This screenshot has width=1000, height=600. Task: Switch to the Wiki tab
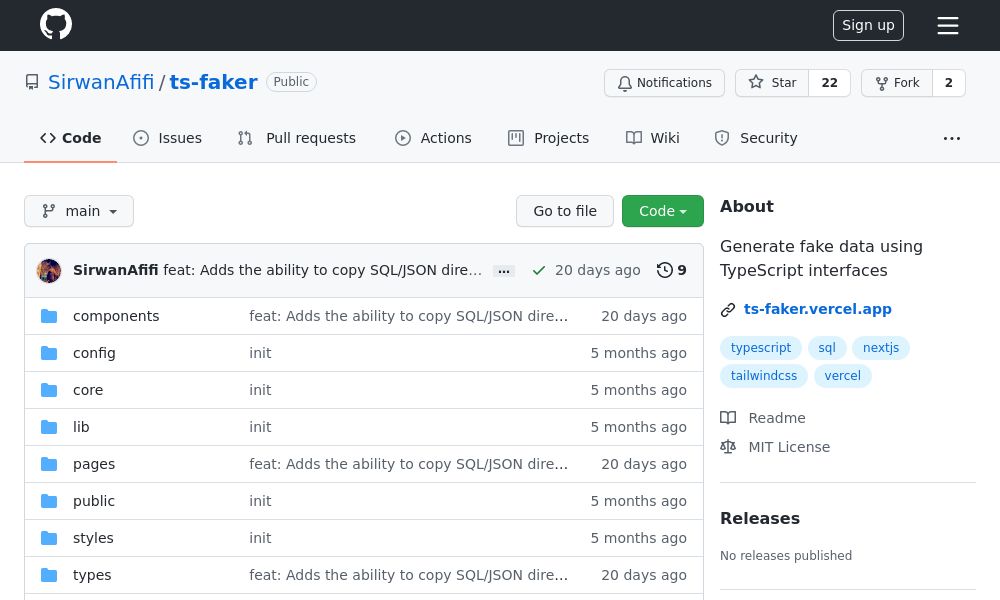[652, 138]
